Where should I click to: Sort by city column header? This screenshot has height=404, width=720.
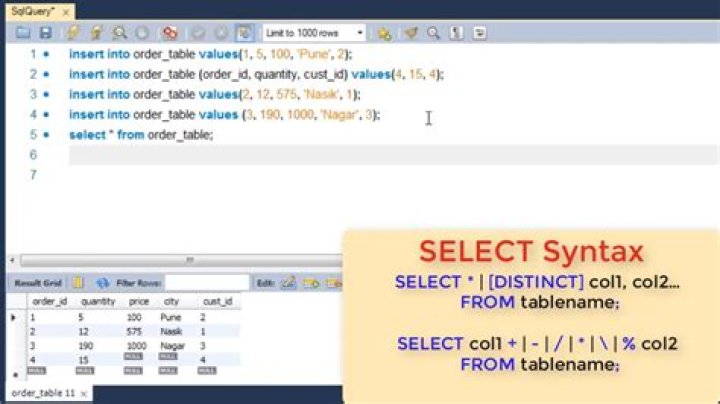click(171, 302)
